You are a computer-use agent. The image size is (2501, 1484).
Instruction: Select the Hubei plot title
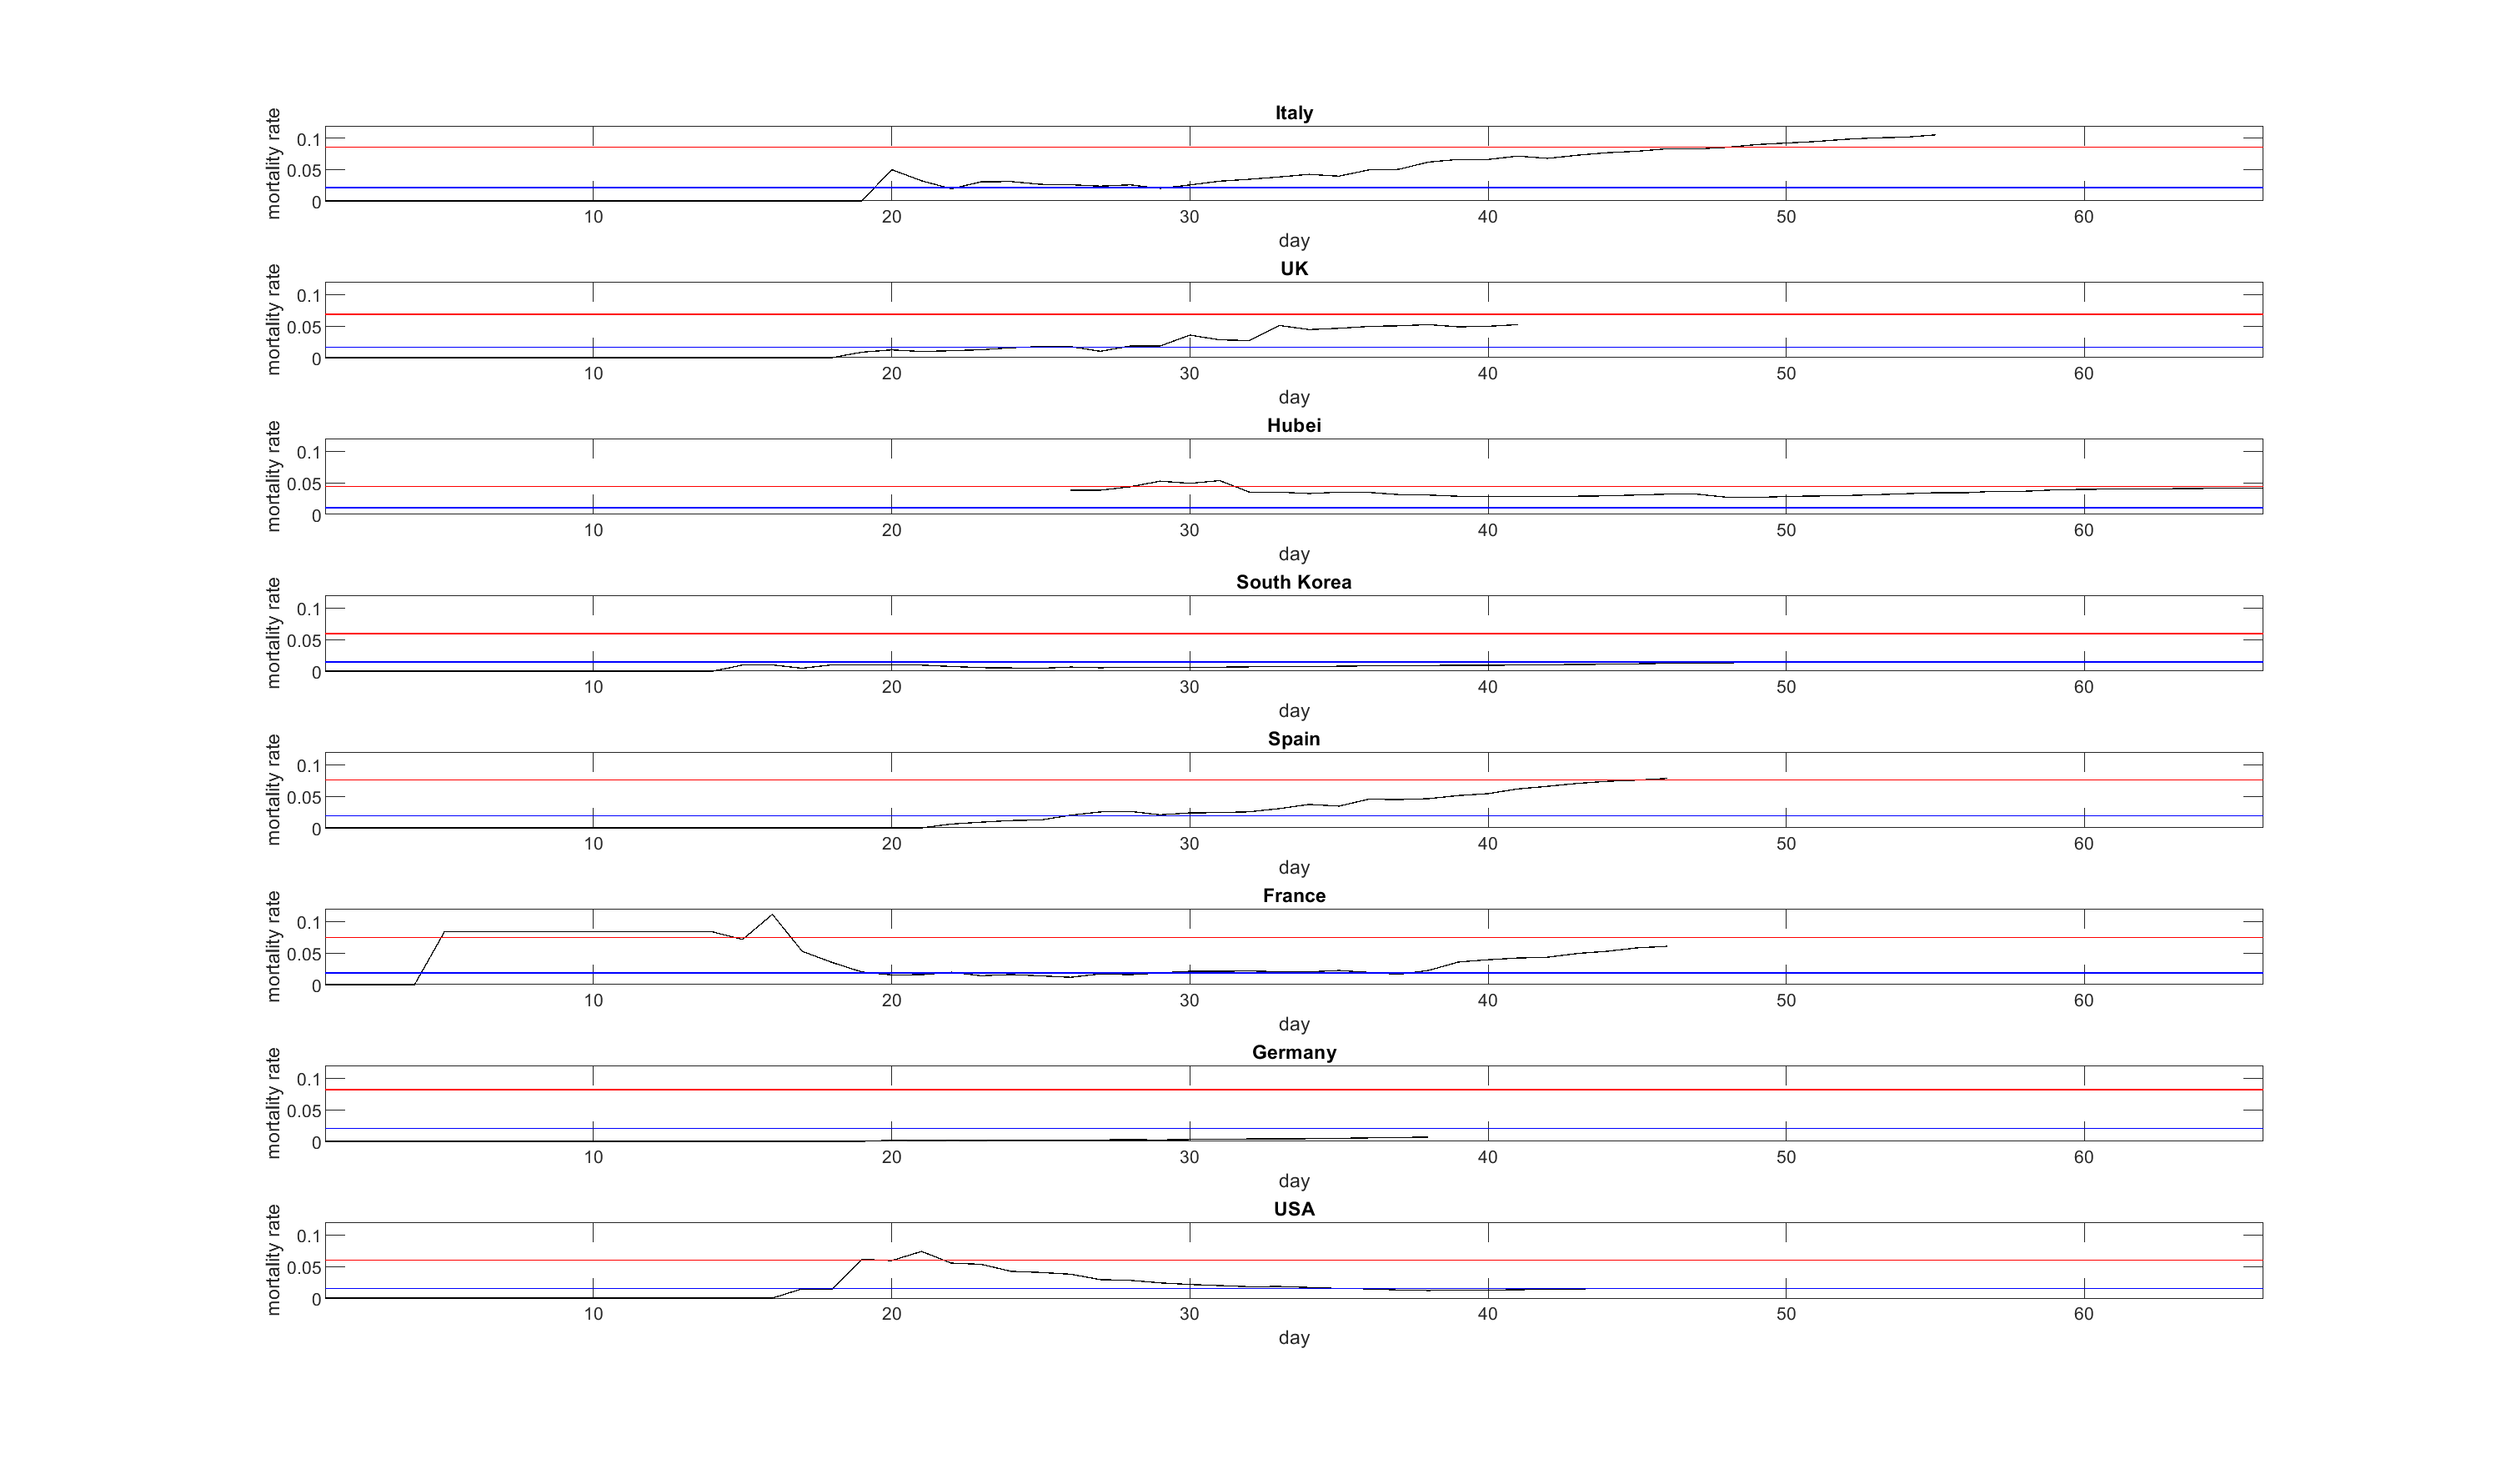1293,426
